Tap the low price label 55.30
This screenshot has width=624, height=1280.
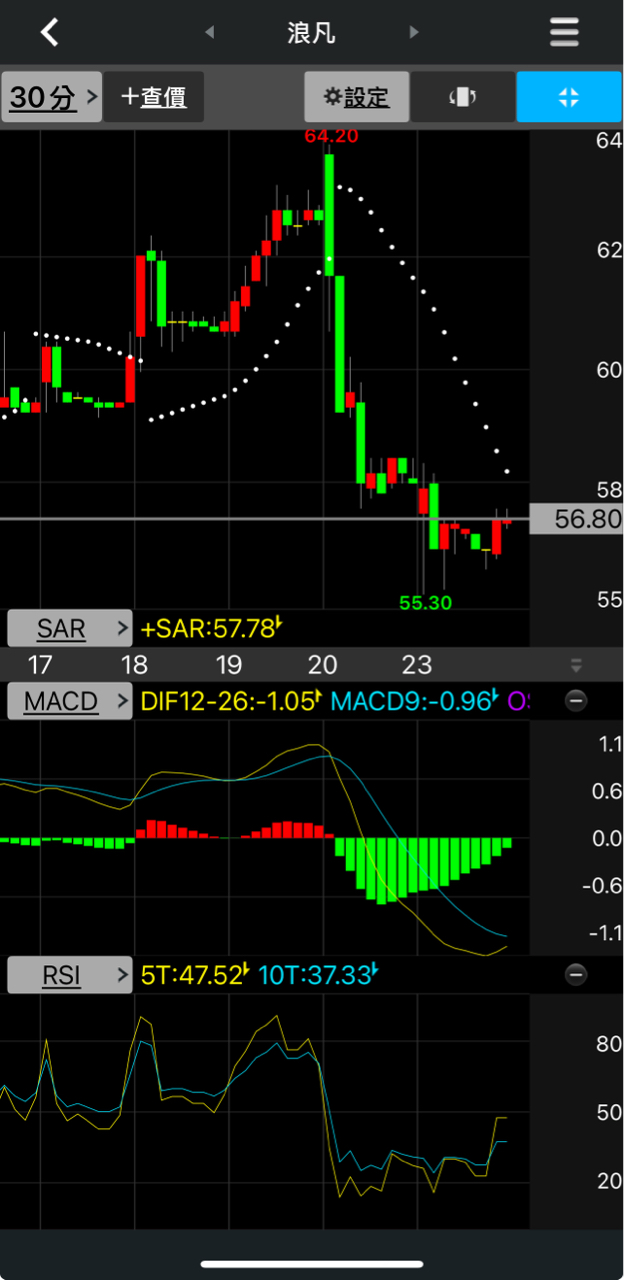point(426,602)
